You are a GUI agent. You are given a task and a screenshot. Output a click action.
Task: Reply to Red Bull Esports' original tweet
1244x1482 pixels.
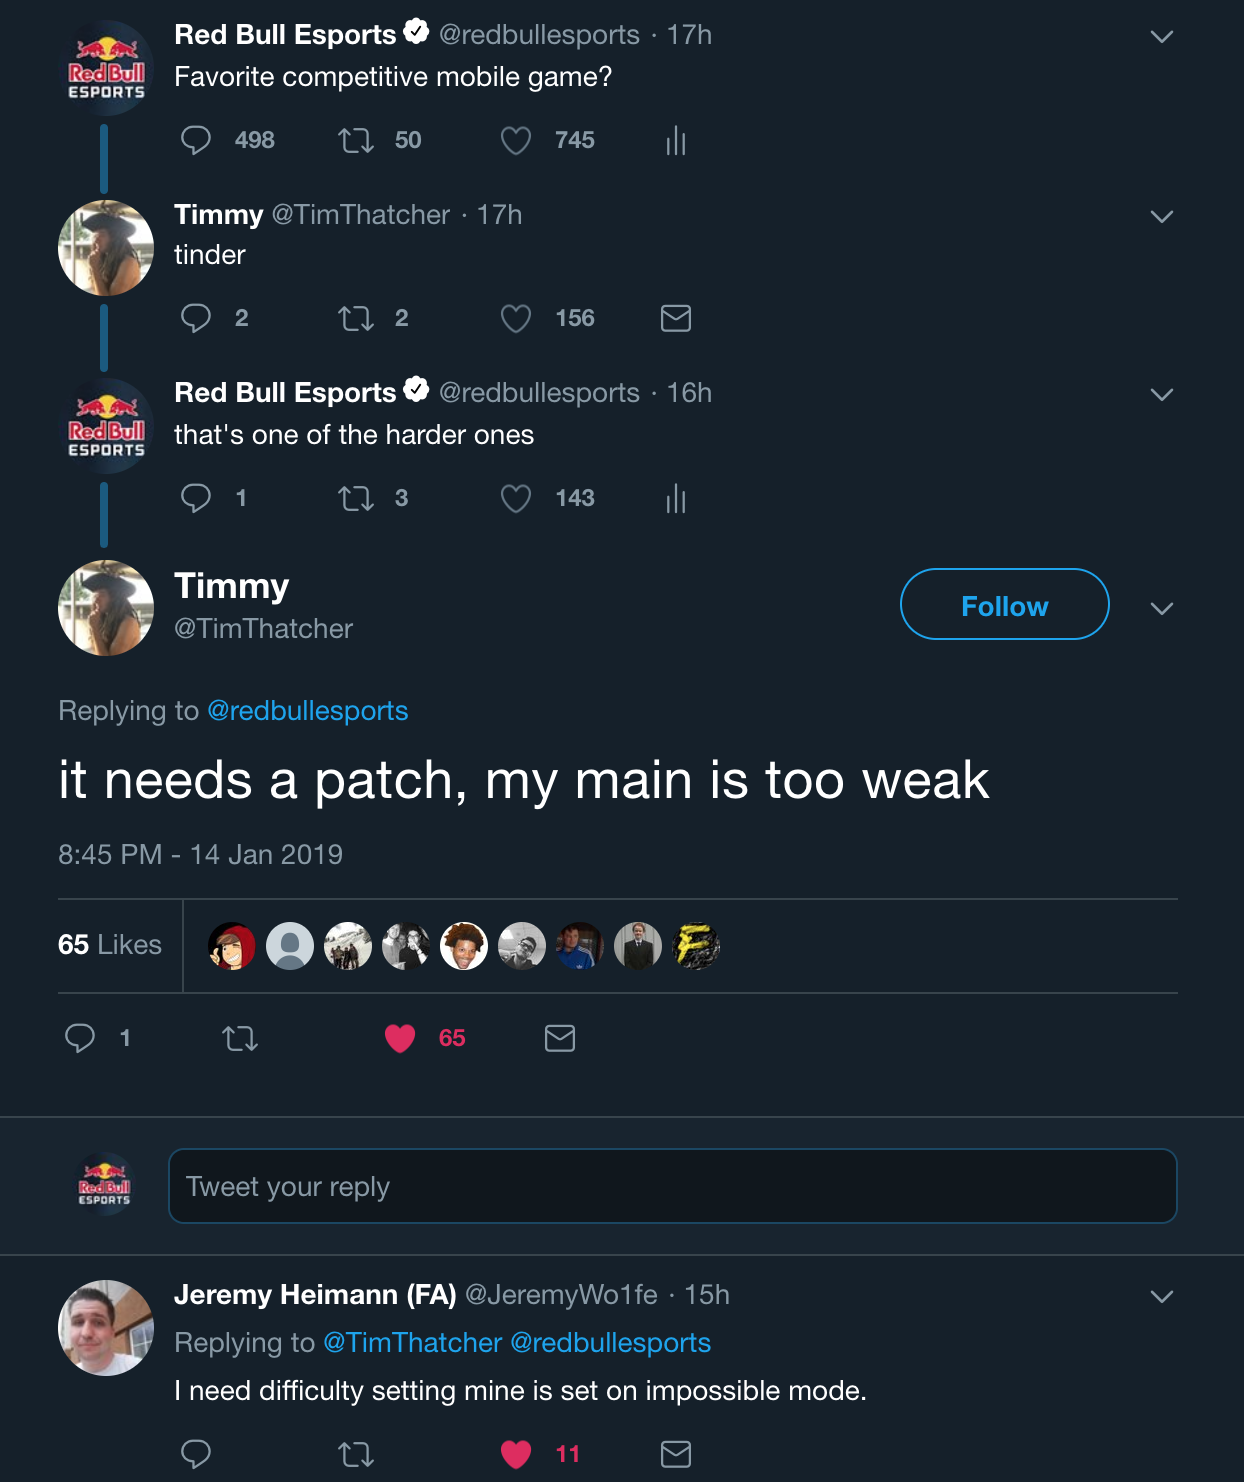click(x=196, y=140)
